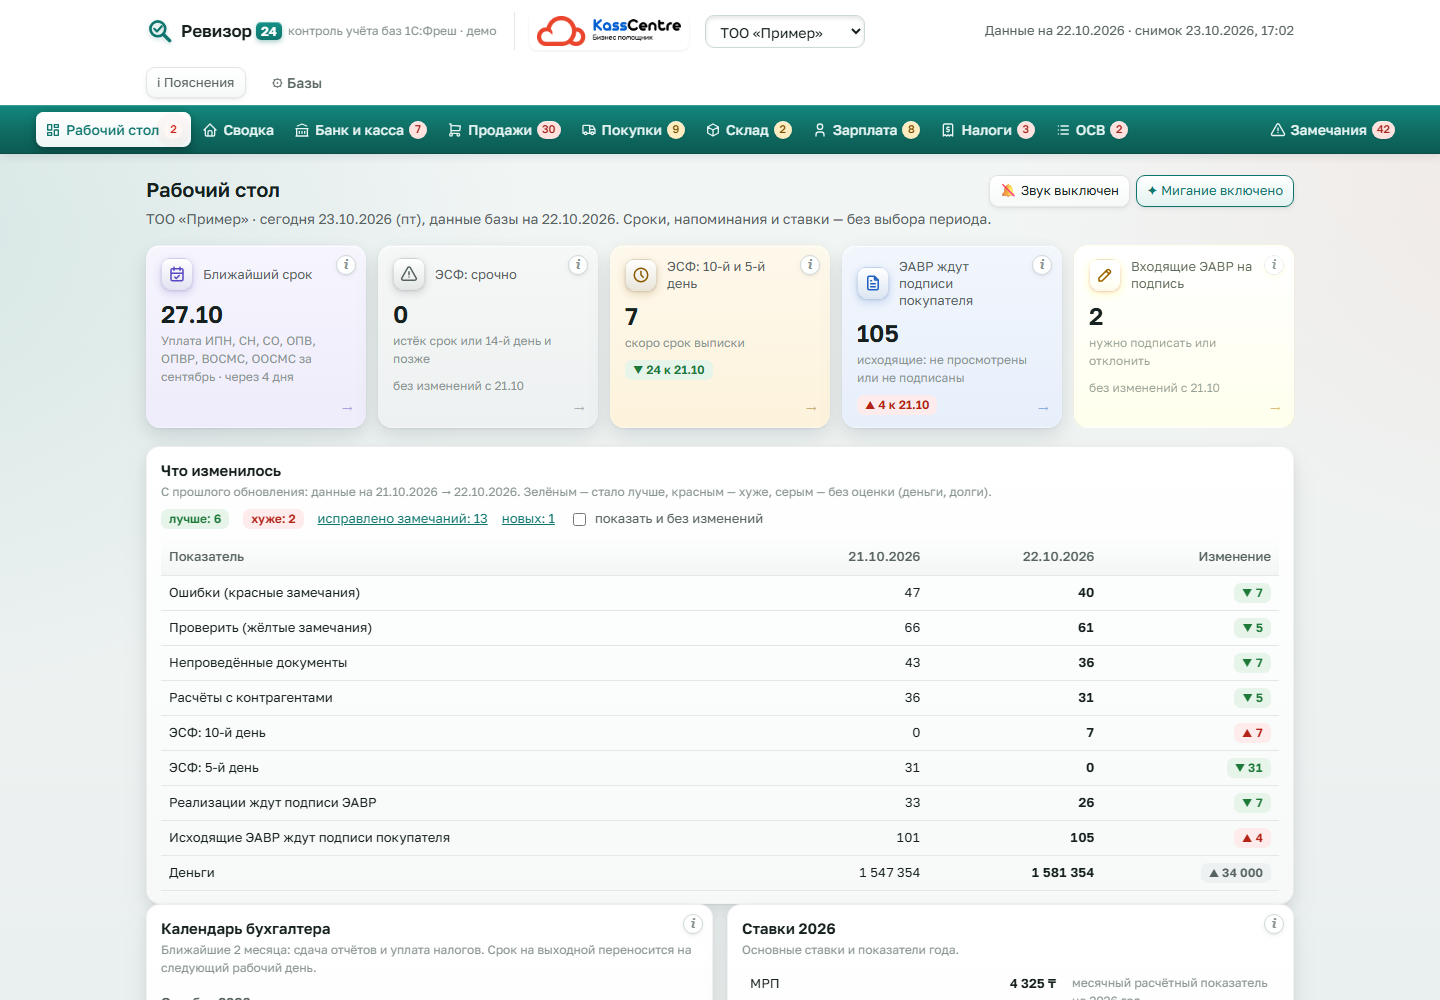
Task: Open the 'новых: 1' link
Action: (528, 519)
